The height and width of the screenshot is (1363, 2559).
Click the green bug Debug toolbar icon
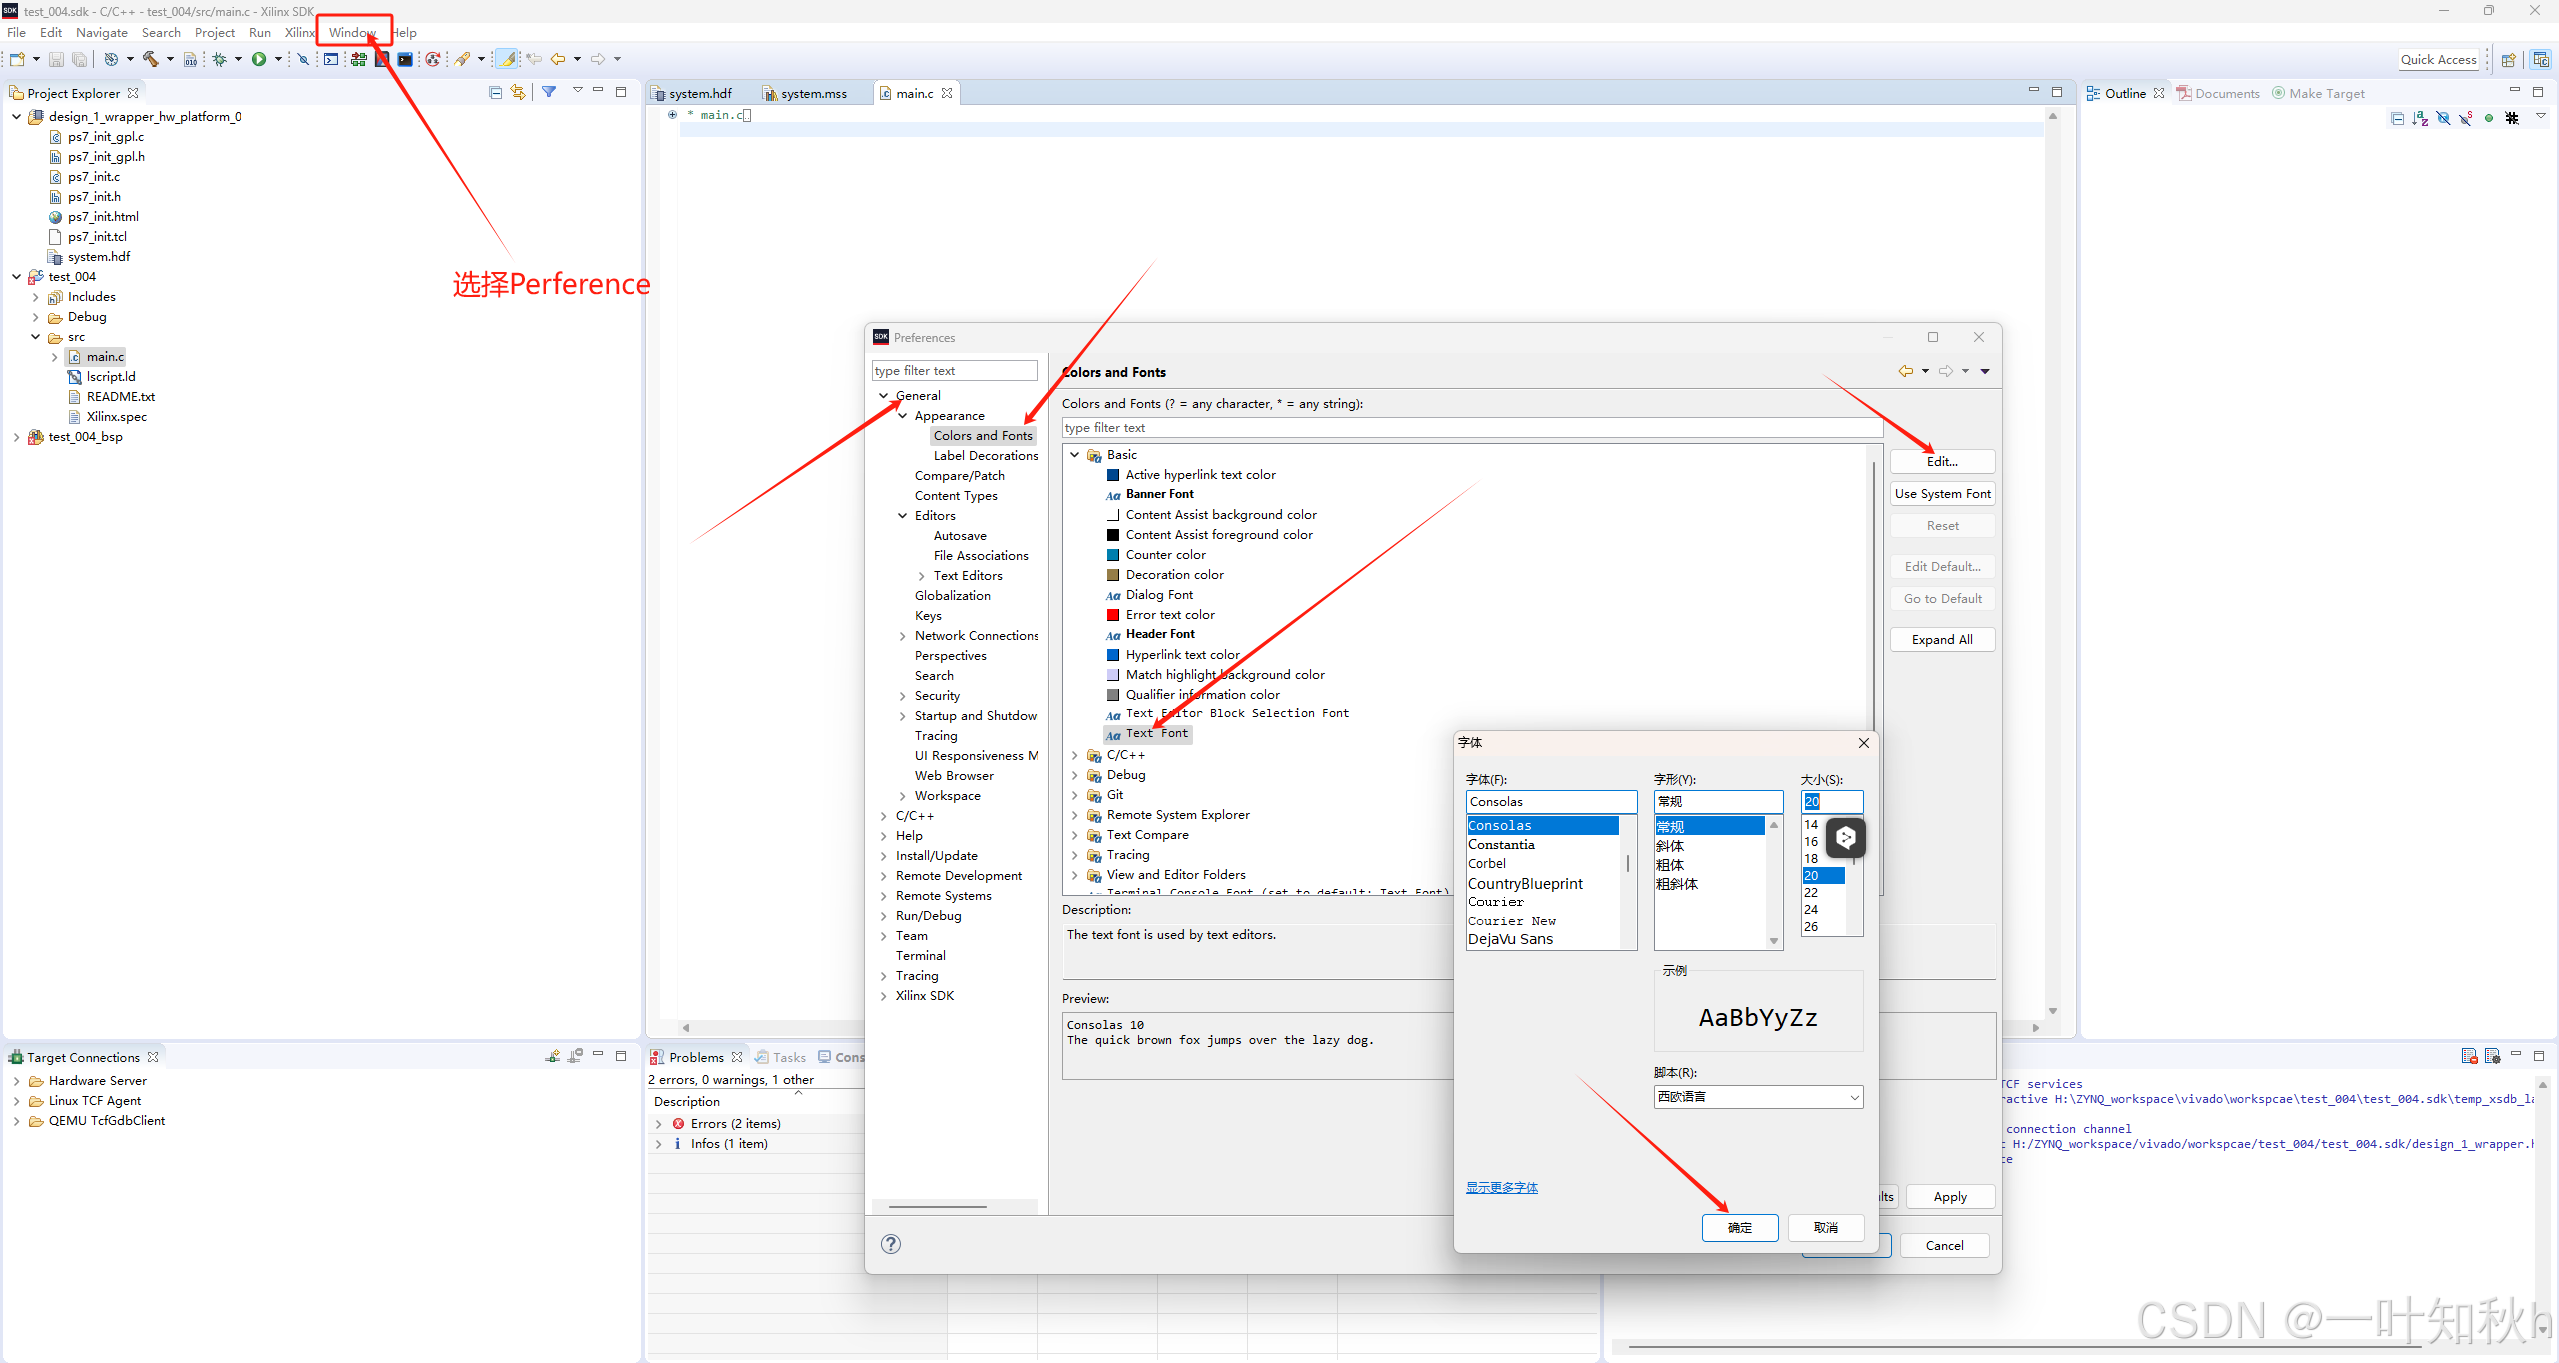pyautogui.click(x=219, y=60)
